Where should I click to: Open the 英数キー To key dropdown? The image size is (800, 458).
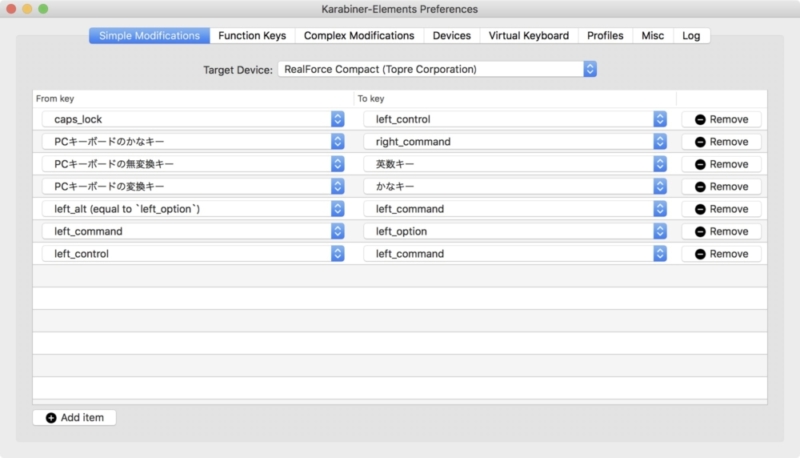[x=515, y=164]
